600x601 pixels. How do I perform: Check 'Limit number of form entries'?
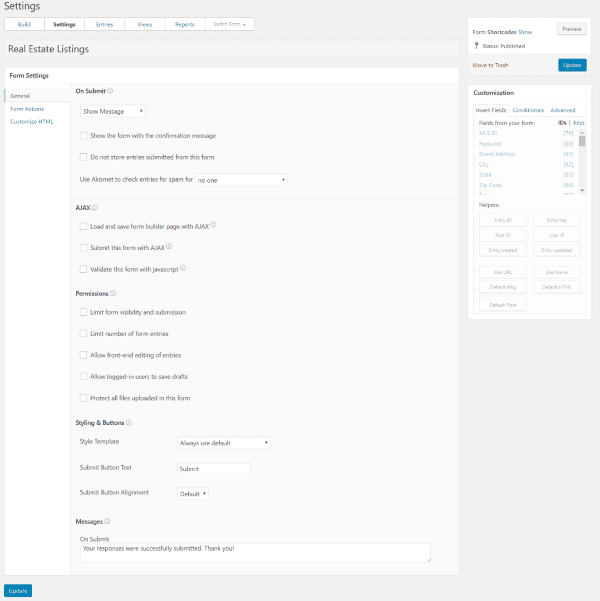coord(83,333)
